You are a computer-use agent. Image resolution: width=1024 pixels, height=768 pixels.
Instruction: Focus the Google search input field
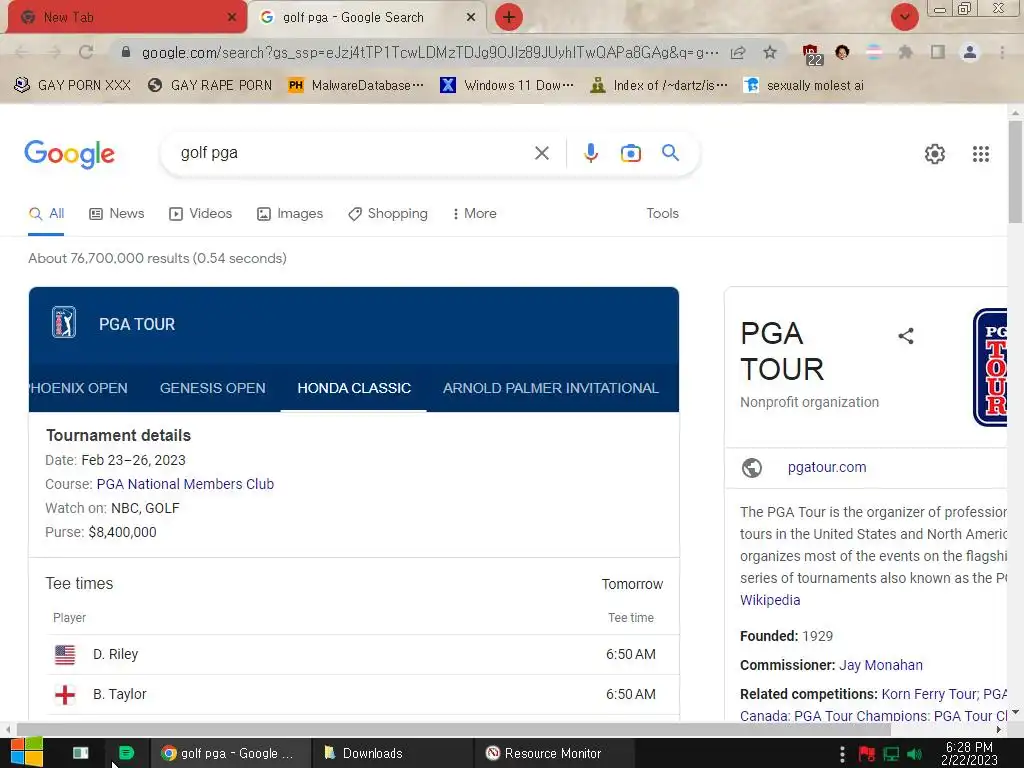coord(353,153)
